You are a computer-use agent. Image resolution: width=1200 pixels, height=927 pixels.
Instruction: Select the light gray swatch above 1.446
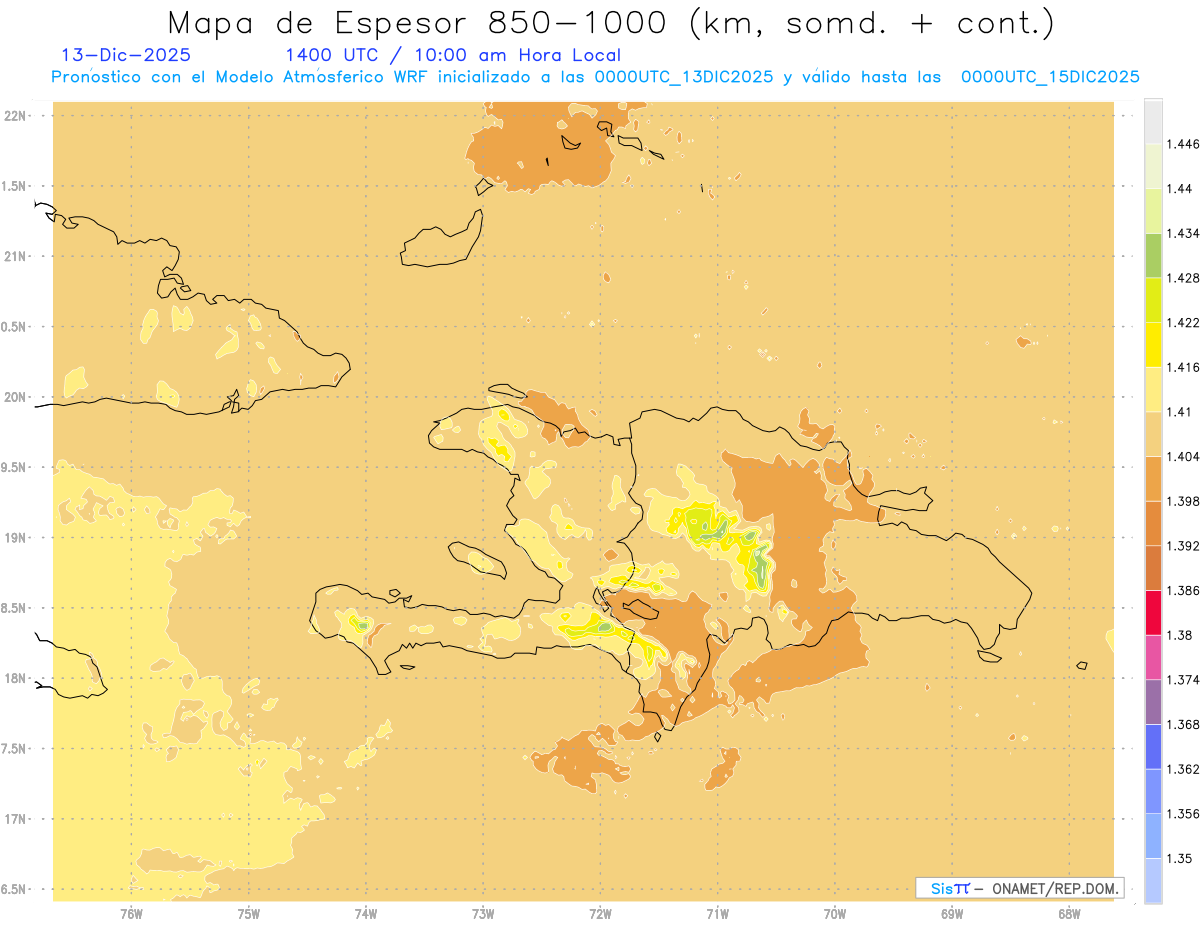pos(1153,121)
